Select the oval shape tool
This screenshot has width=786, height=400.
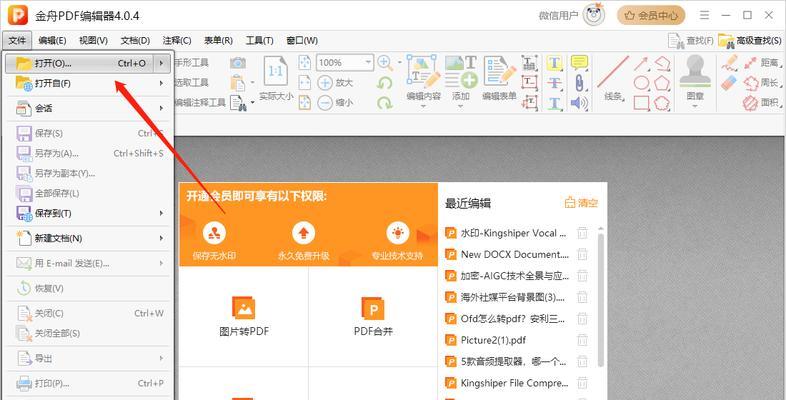coord(641,83)
